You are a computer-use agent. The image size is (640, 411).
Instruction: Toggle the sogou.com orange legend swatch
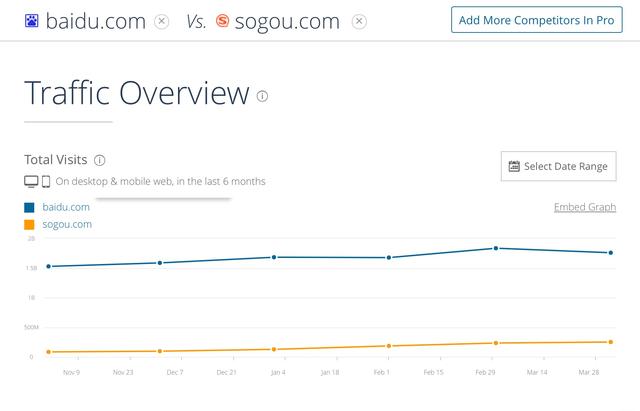[x=29, y=224]
